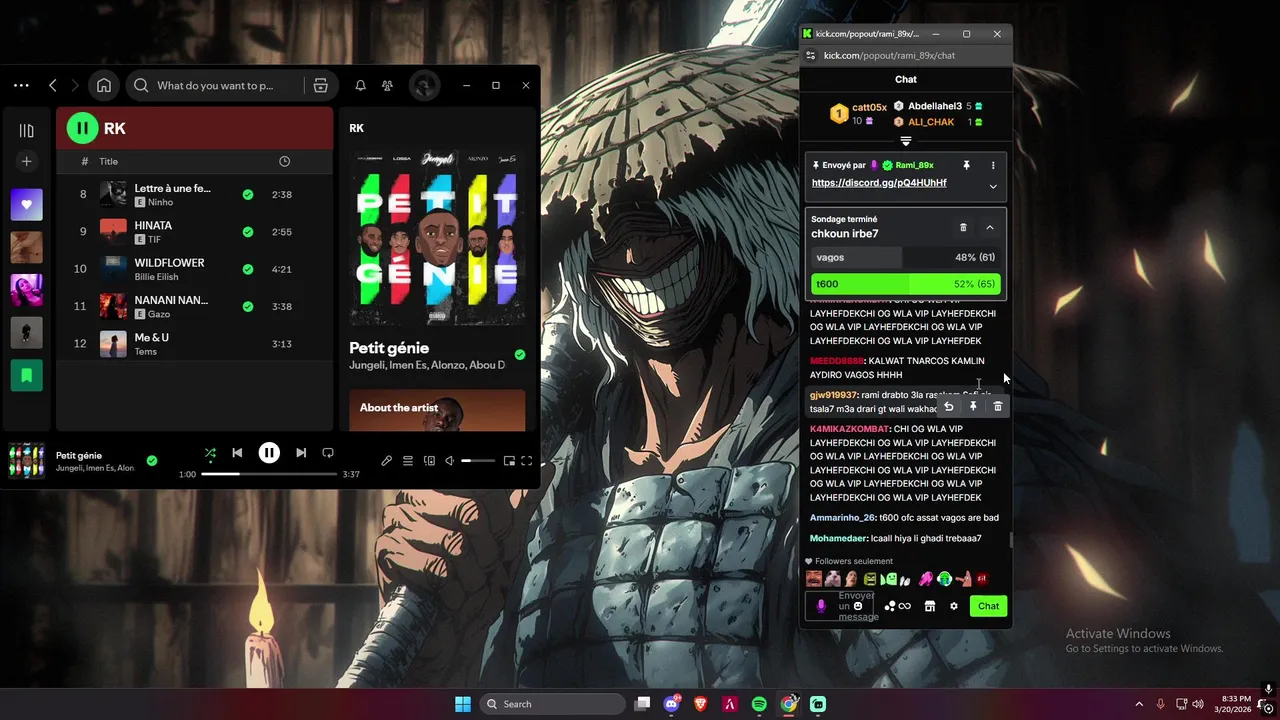This screenshot has width=1280, height=720.
Task: Open lyrics microphone icon
Action: pyautogui.click(x=386, y=461)
